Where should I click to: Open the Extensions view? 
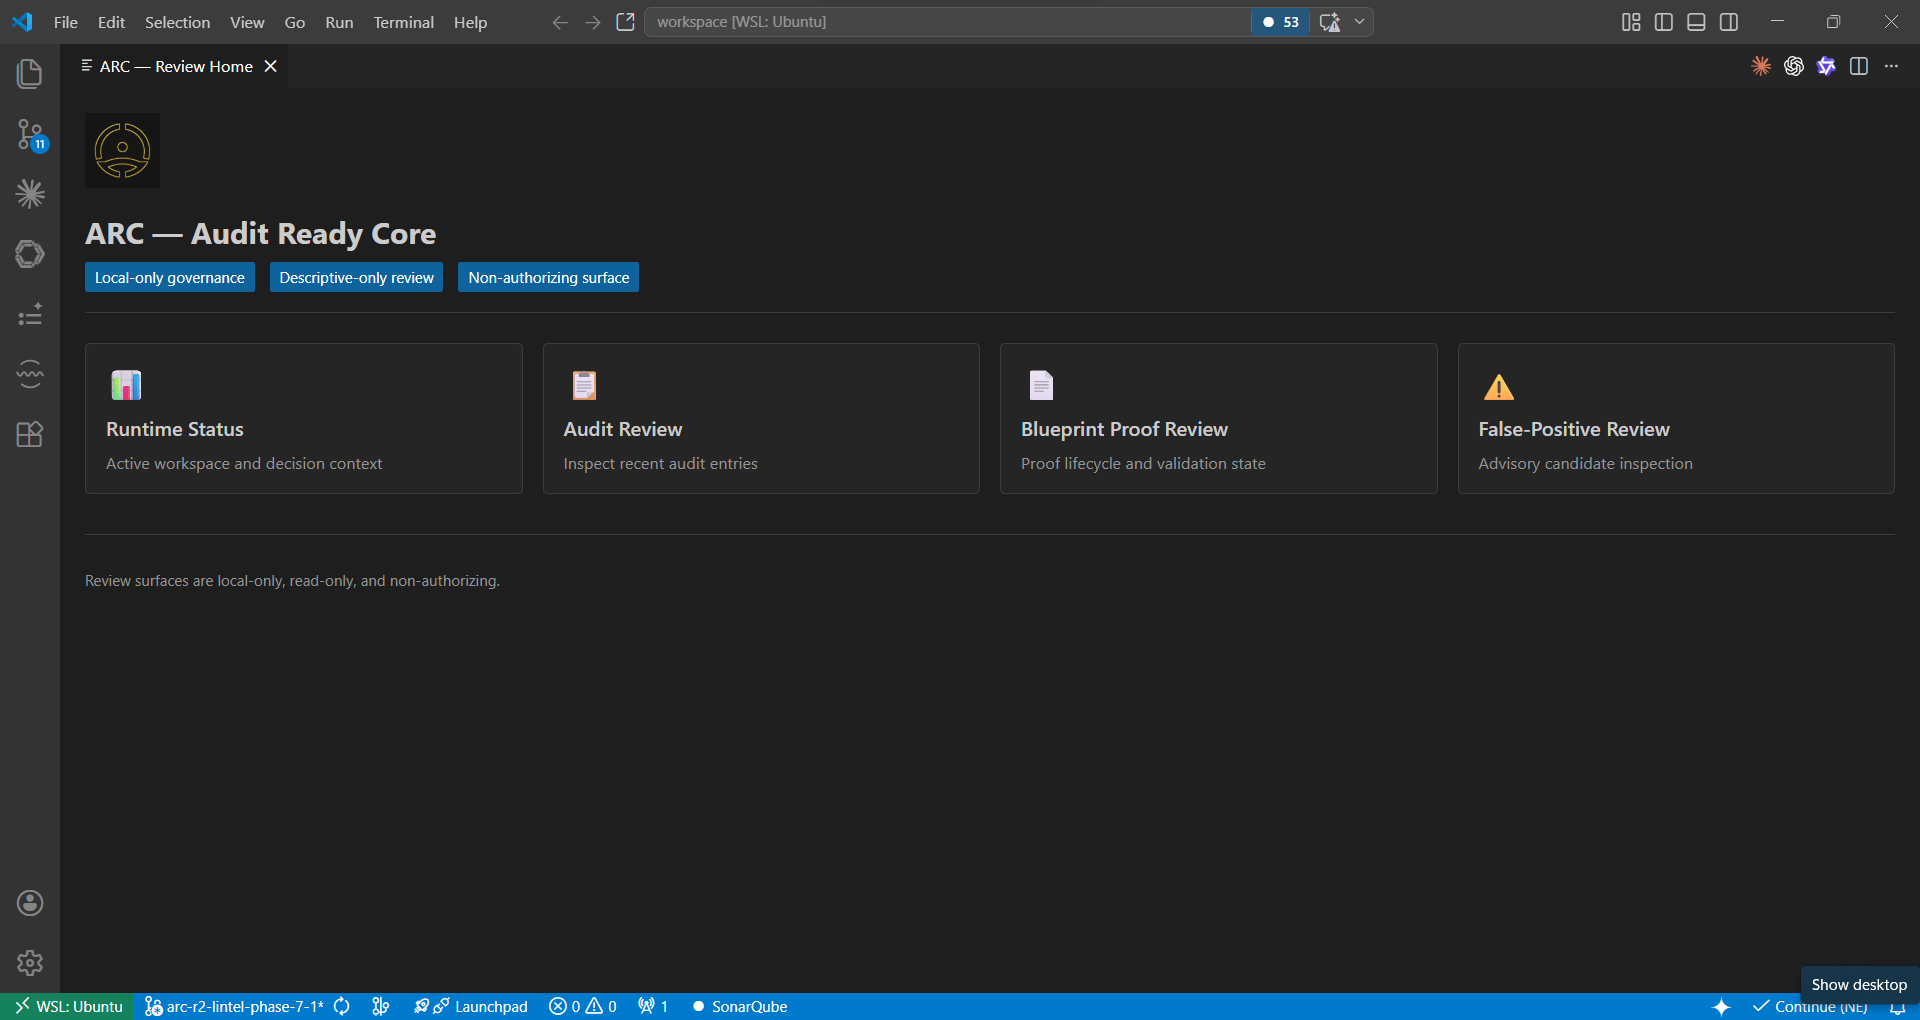pyautogui.click(x=30, y=434)
